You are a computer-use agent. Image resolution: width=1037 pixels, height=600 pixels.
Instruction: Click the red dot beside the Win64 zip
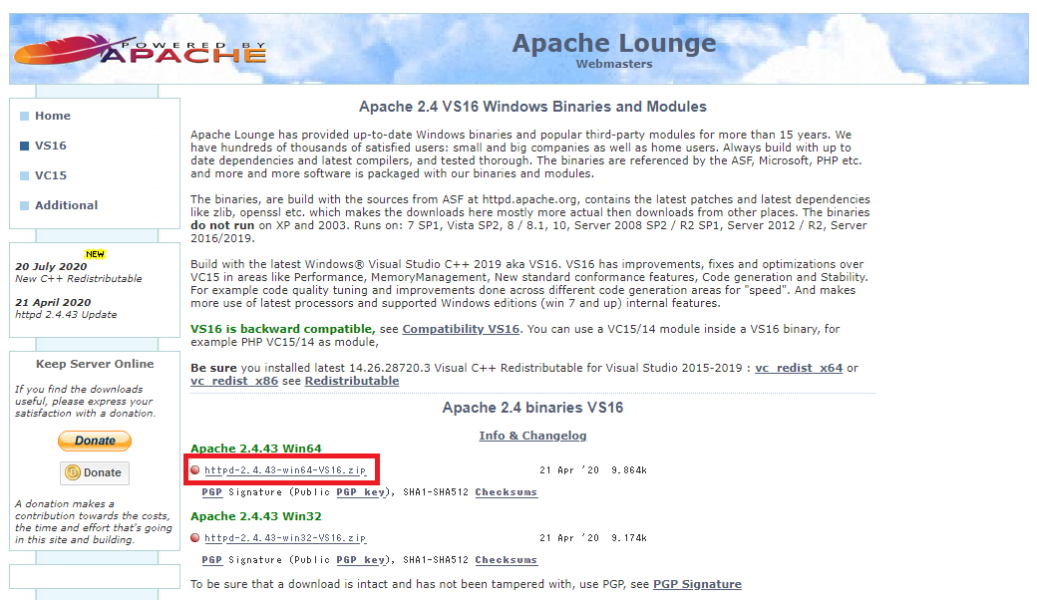194,468
